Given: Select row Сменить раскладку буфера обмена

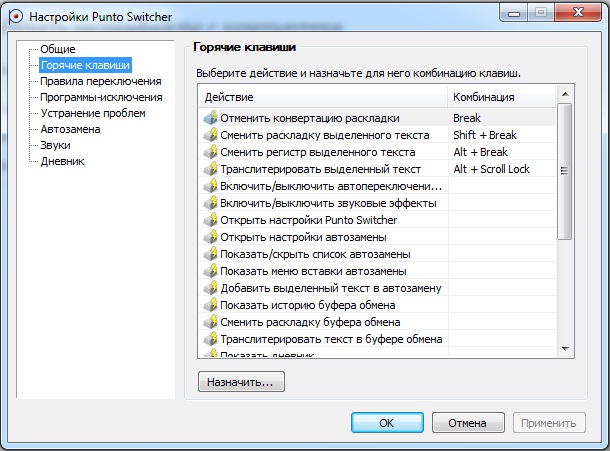Looking at the screenshot, I should [x=378, y=322].
